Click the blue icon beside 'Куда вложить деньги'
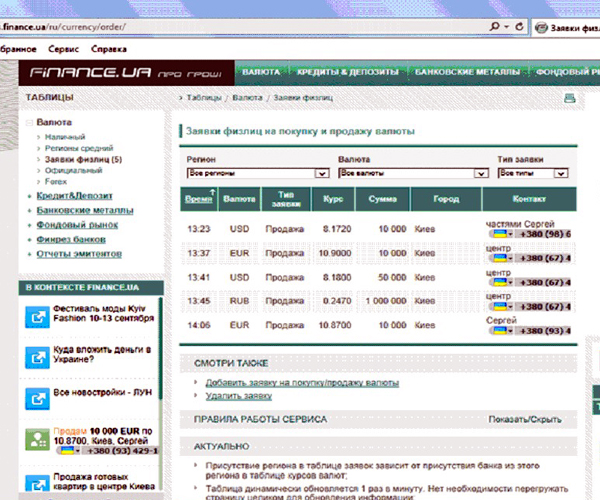The image size is (600, 500). pos(38,358)
